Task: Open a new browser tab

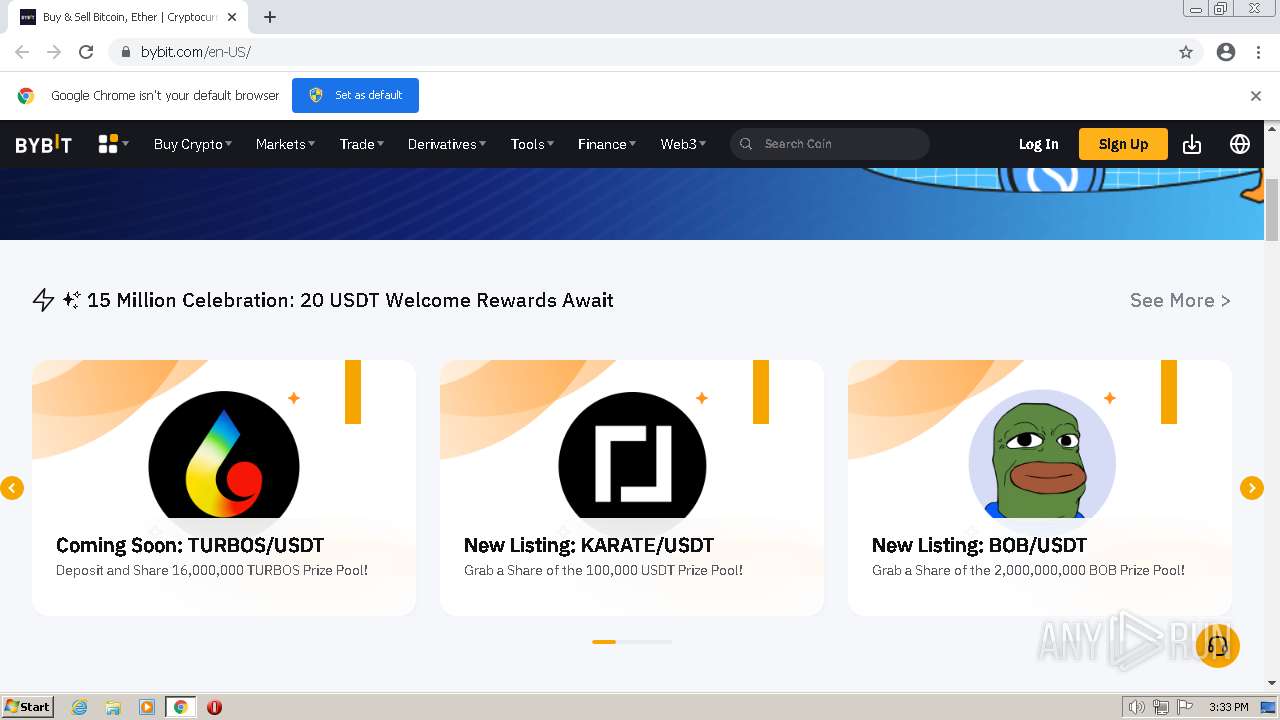Action: click(x=270, y=17)
